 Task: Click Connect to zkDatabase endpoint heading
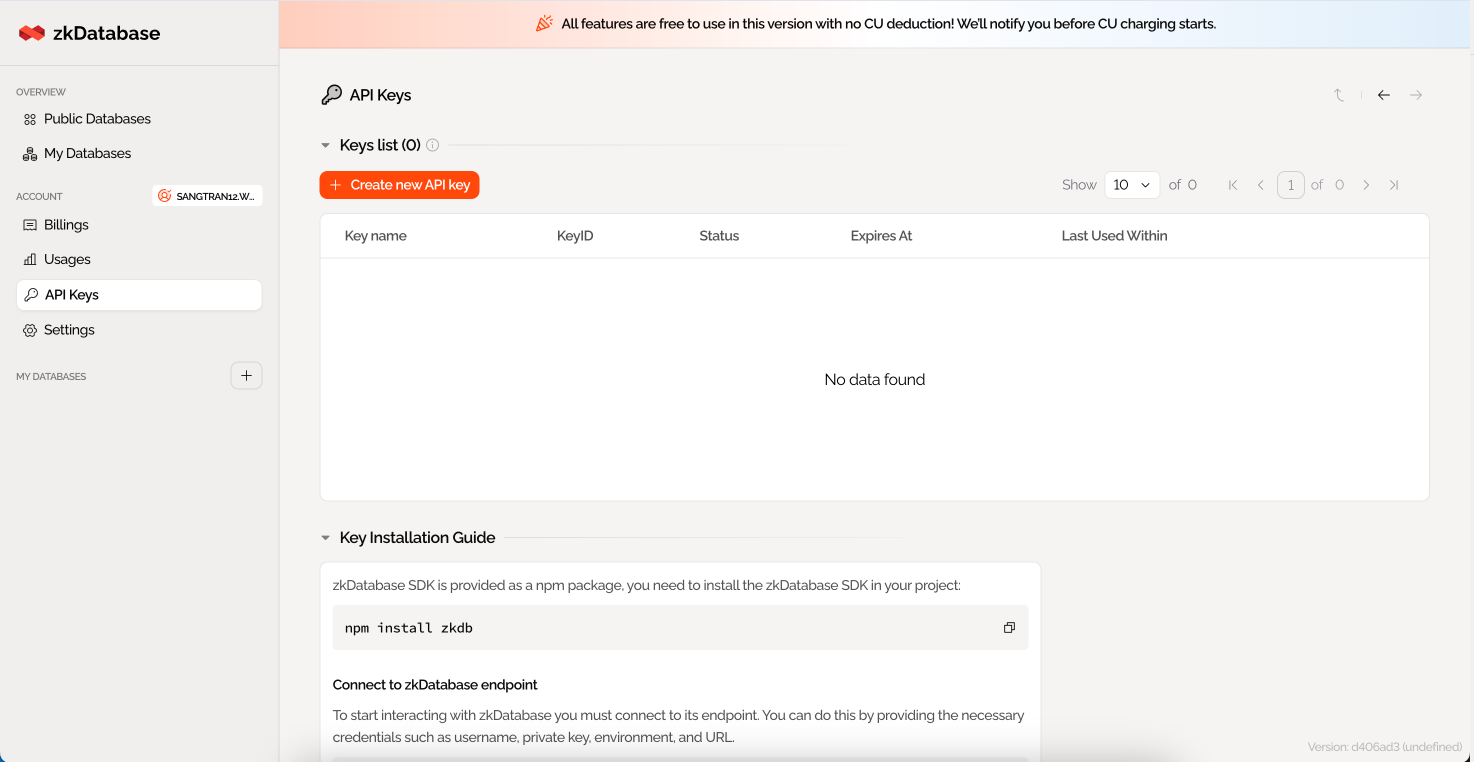435,685
